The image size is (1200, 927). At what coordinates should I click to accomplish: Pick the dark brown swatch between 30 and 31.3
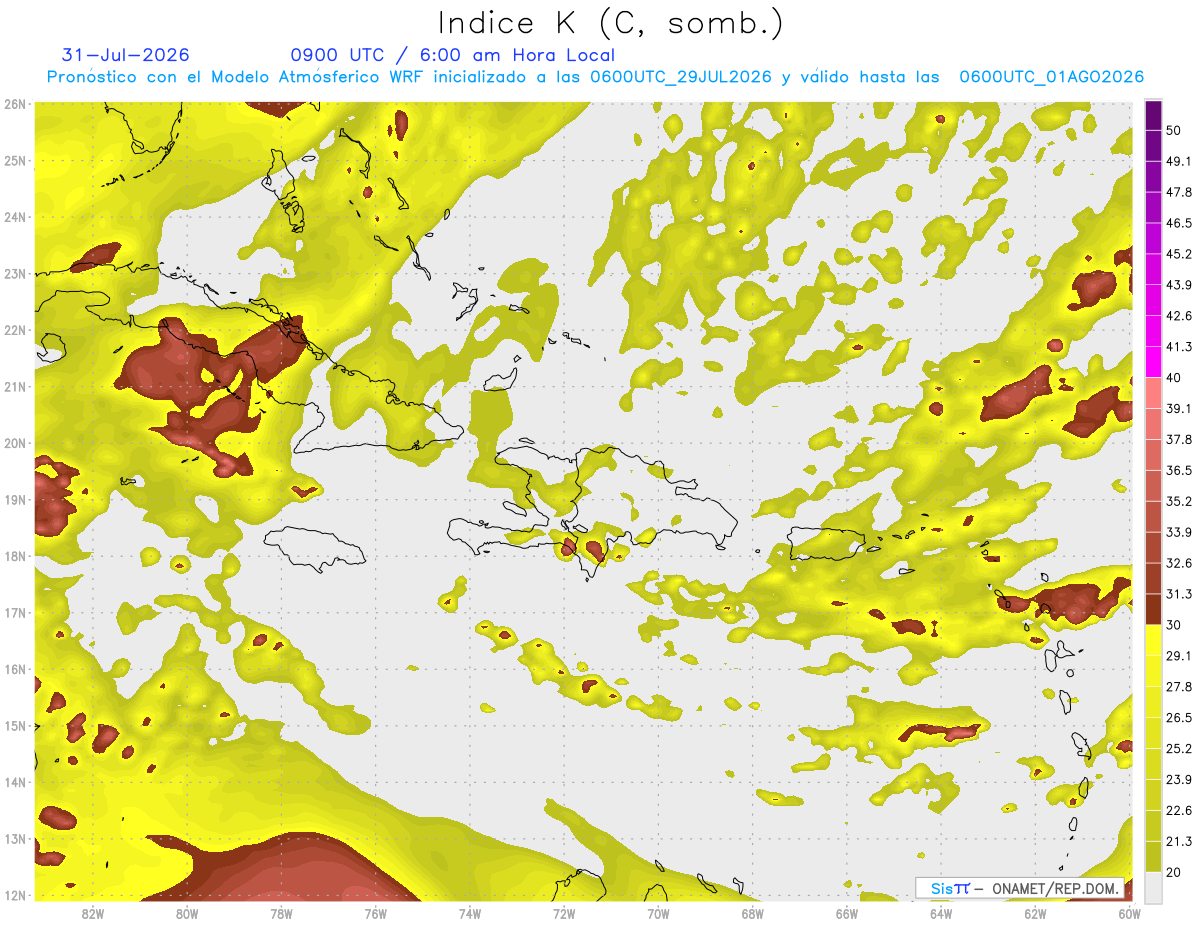[x=1153, y=609]
